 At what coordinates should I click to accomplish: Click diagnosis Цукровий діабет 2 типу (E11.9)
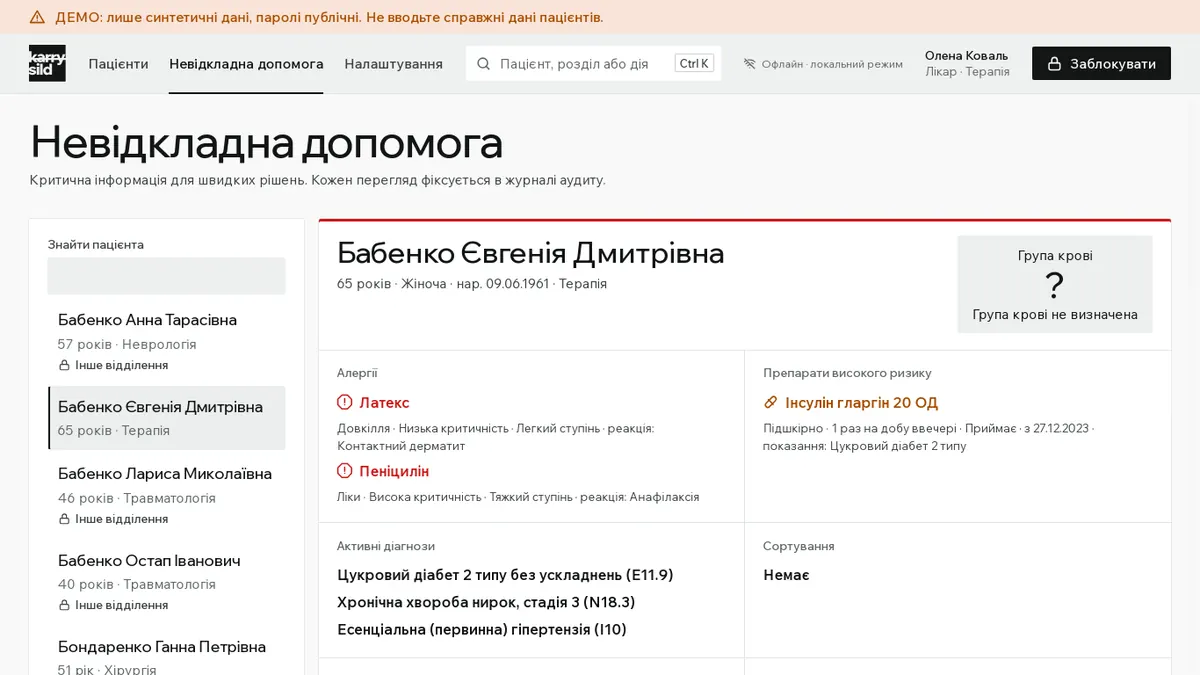coord(505,575)
